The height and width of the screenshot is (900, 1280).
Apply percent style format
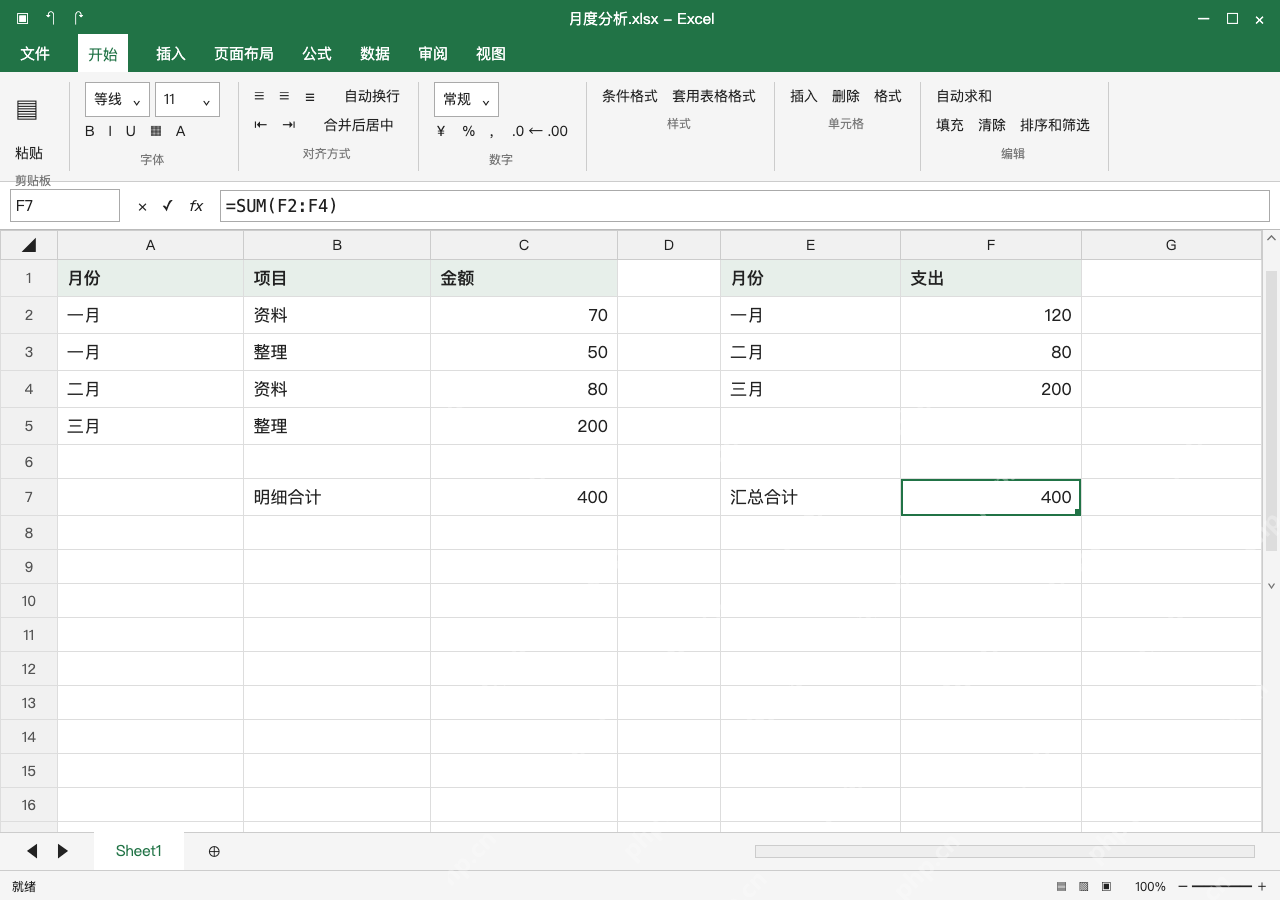469,131
